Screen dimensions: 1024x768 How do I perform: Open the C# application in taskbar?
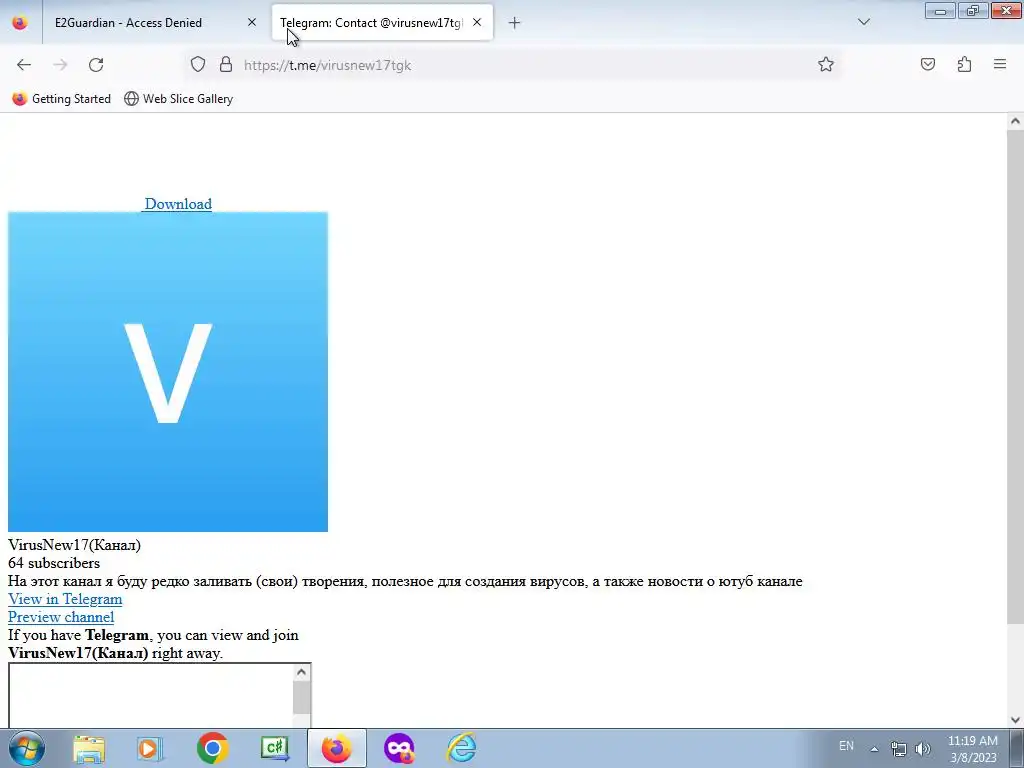(x=275, y=748)
